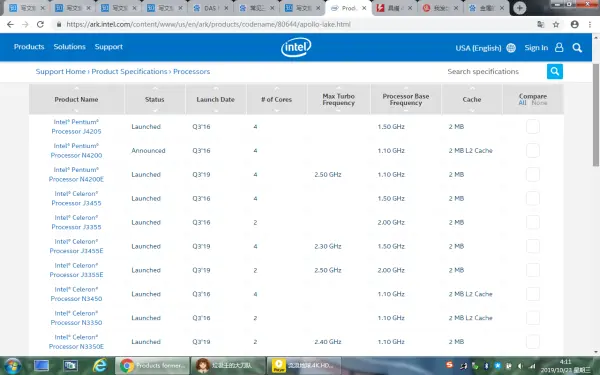600x375 pixels.
Task: Click the scrollbar down arrow
Action: [596, 352]
